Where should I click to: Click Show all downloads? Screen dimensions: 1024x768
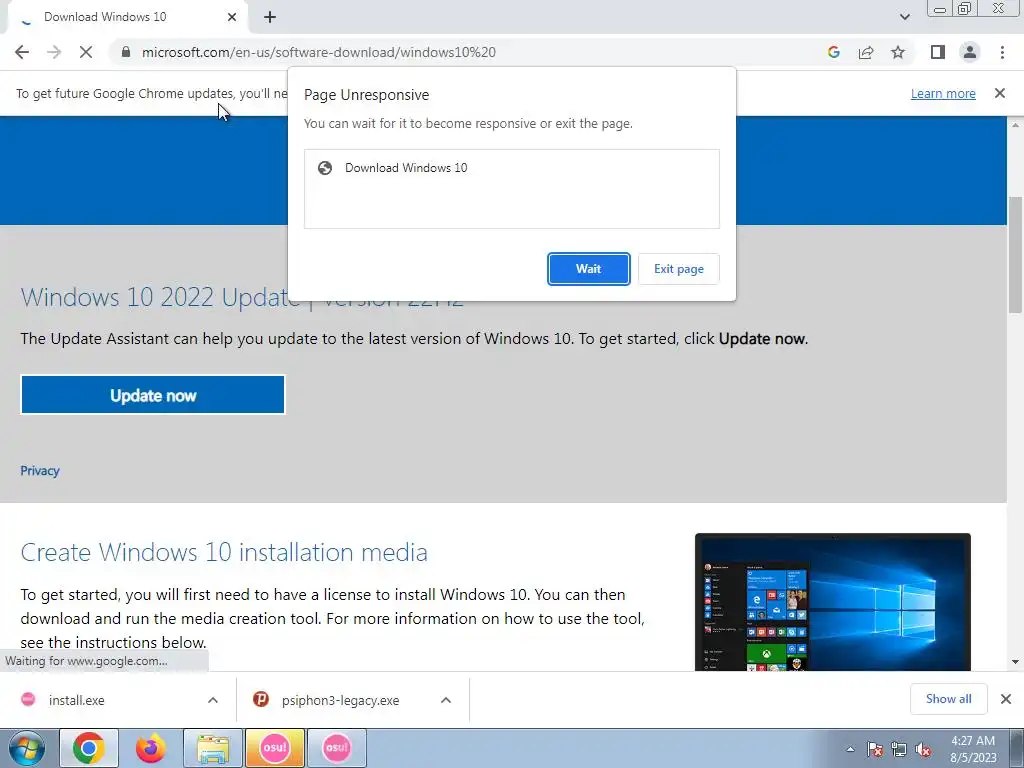pos(948,699)
